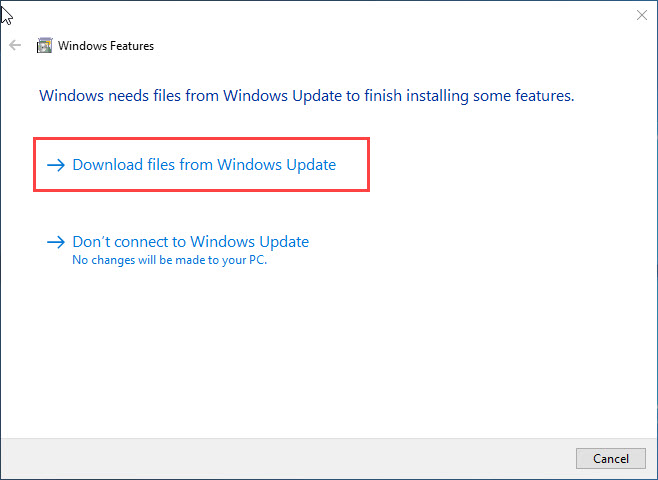
Task: Click the Windows Features title icon
Action: click(x=44, y=45)
